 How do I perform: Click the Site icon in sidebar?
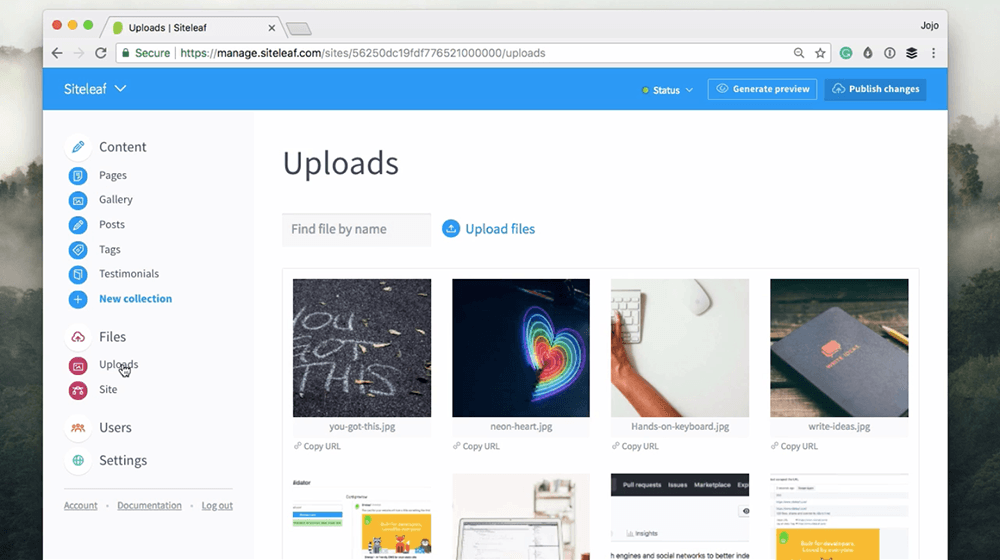[78, 390]
